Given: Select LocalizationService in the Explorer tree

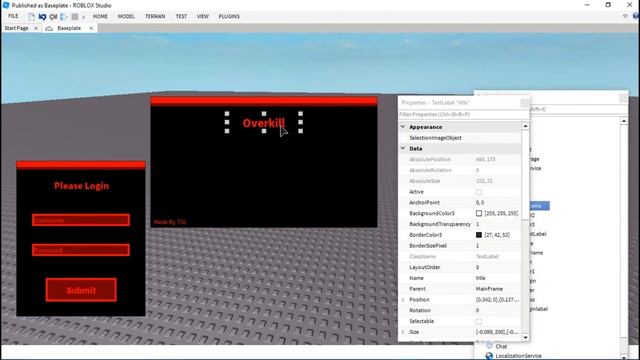Looking at the screenshot, I should point(518,356).
